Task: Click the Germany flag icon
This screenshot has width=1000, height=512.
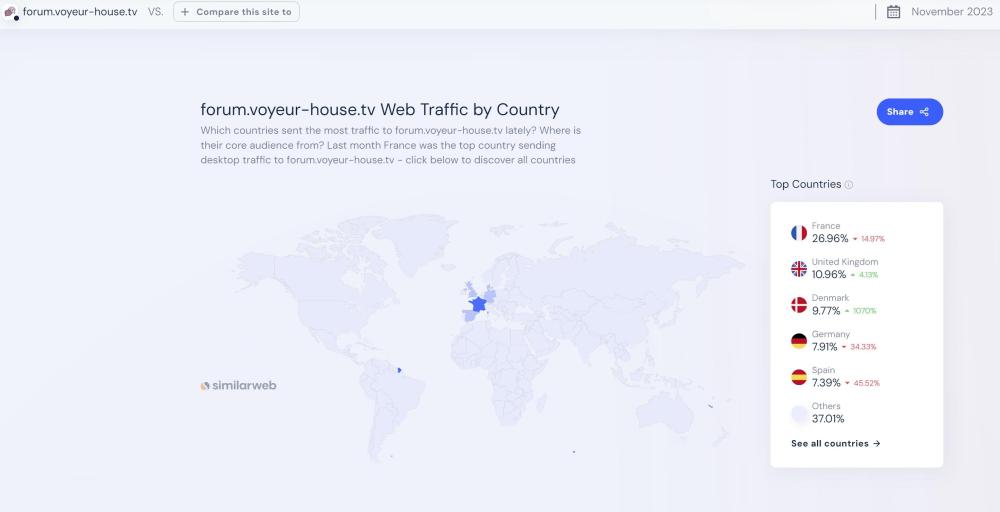Action: tap(798, 341)
